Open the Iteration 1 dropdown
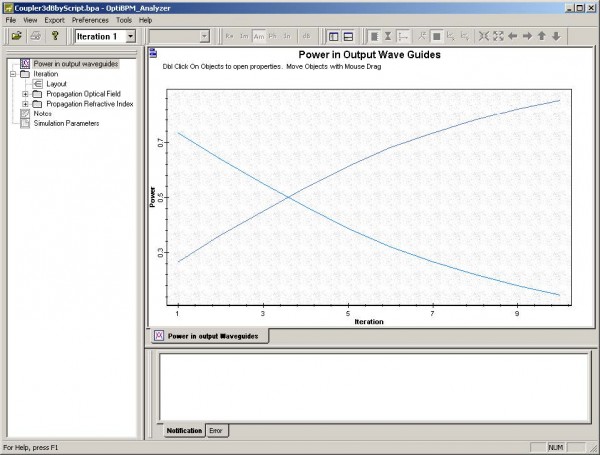This screenshot has width=600, height=455. (x=130, y=36)
